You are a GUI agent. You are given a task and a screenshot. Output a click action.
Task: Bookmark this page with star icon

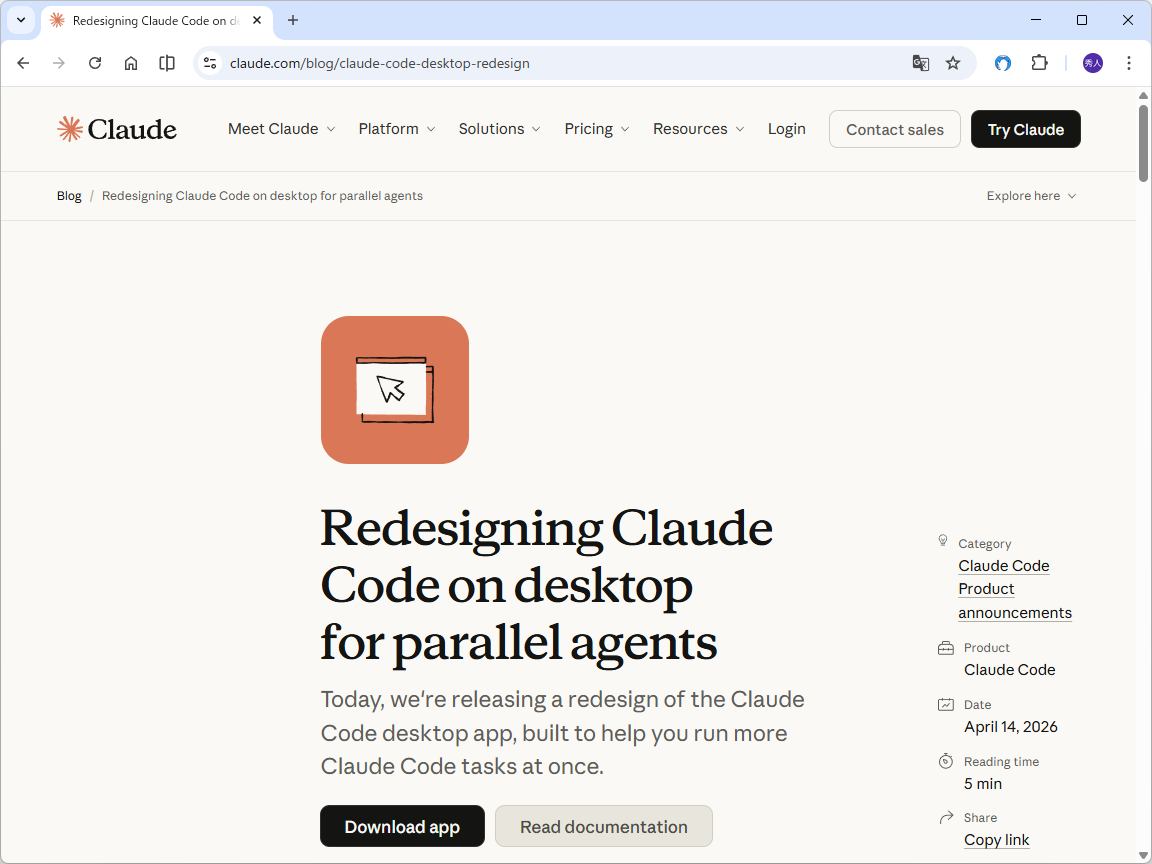click(x=953, y=63)
